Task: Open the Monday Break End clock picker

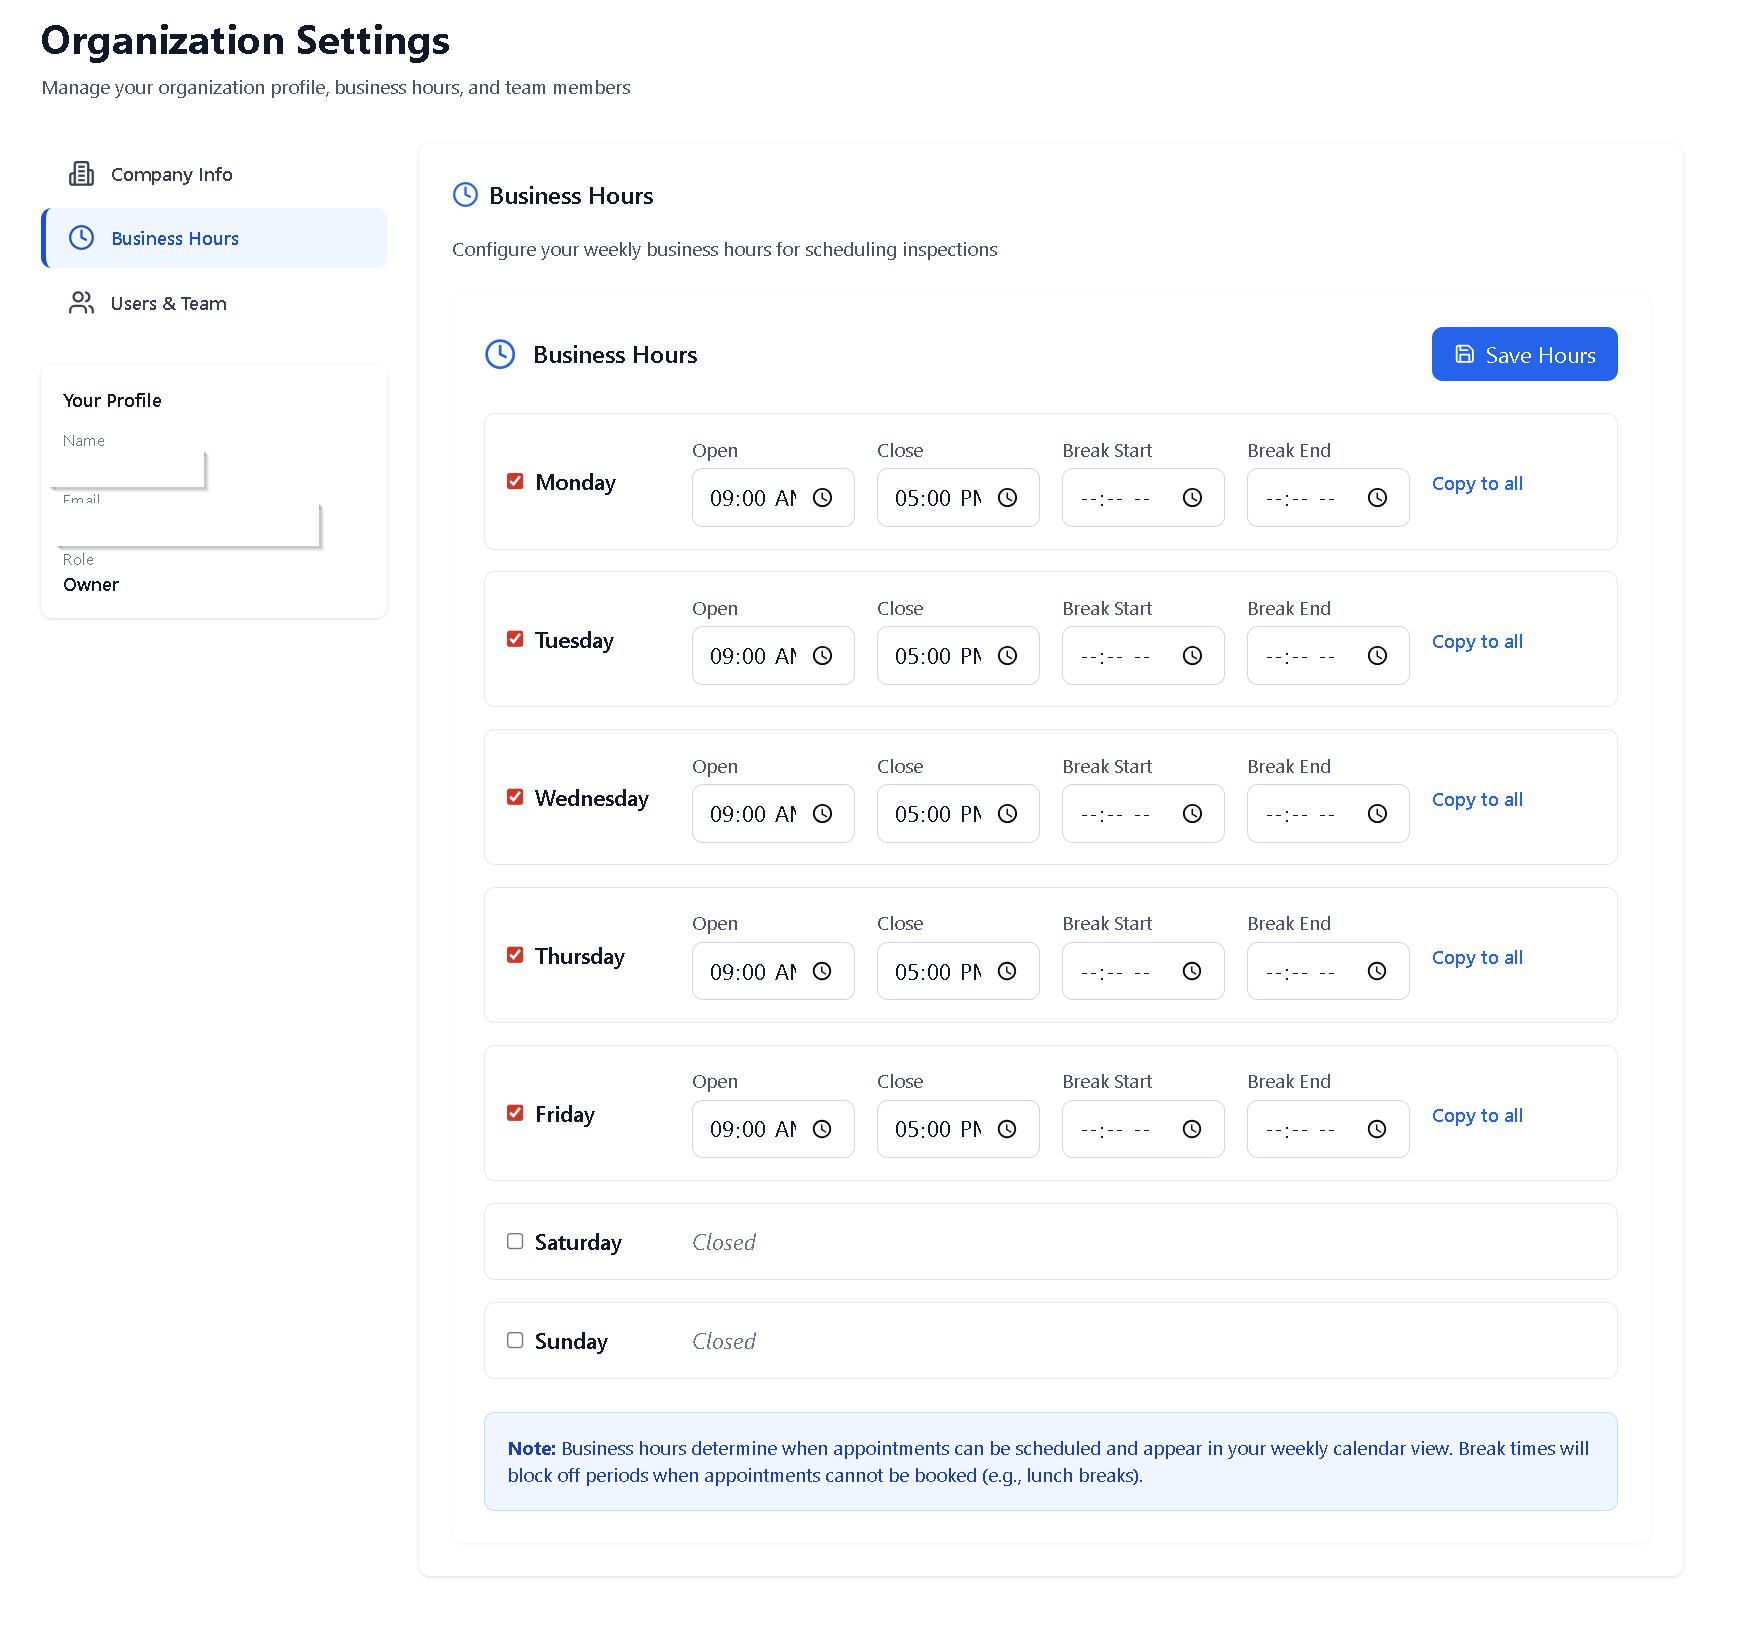Action: (1377, 498)
